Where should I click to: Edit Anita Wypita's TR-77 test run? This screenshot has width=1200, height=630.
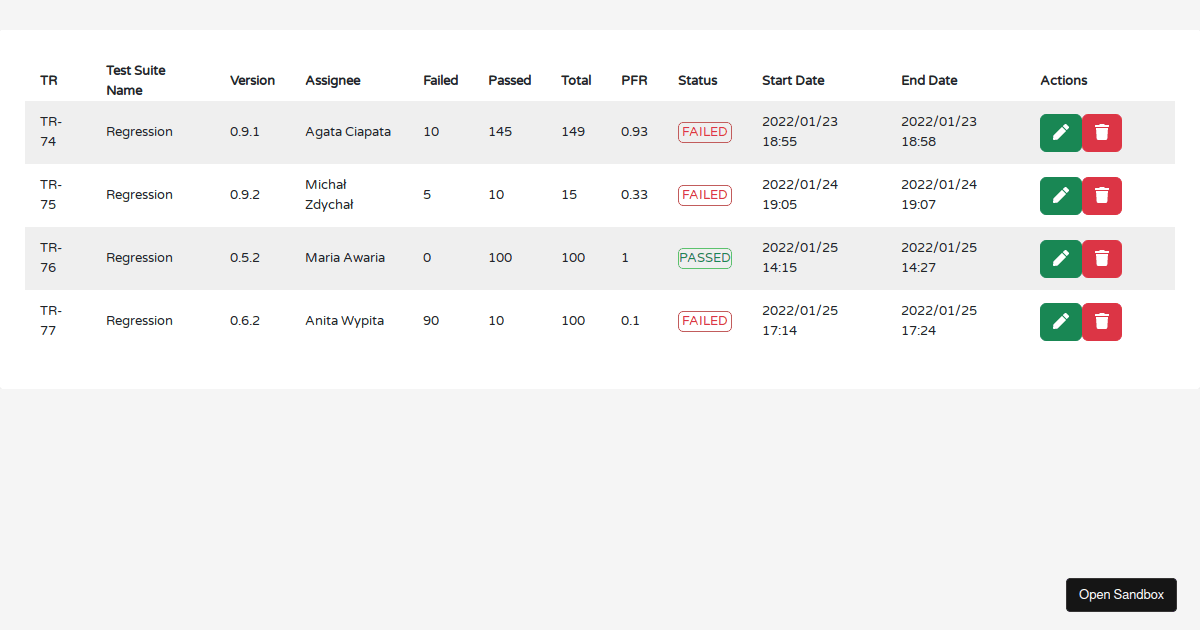[x=1060, y=322]
